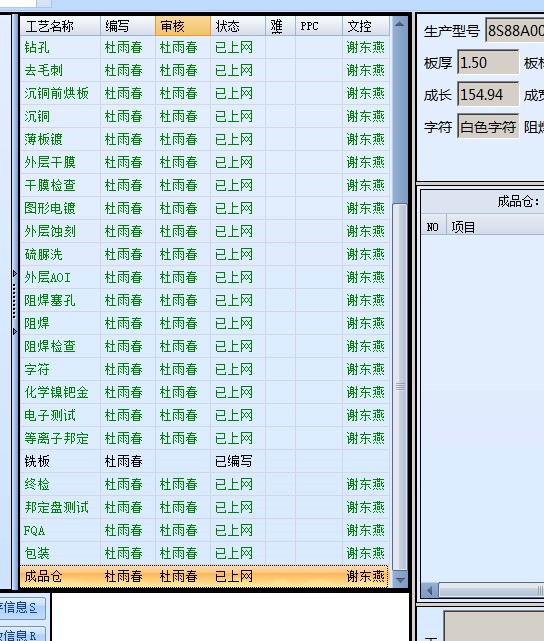Sort by 工艺名称 column header

point(60,26)
